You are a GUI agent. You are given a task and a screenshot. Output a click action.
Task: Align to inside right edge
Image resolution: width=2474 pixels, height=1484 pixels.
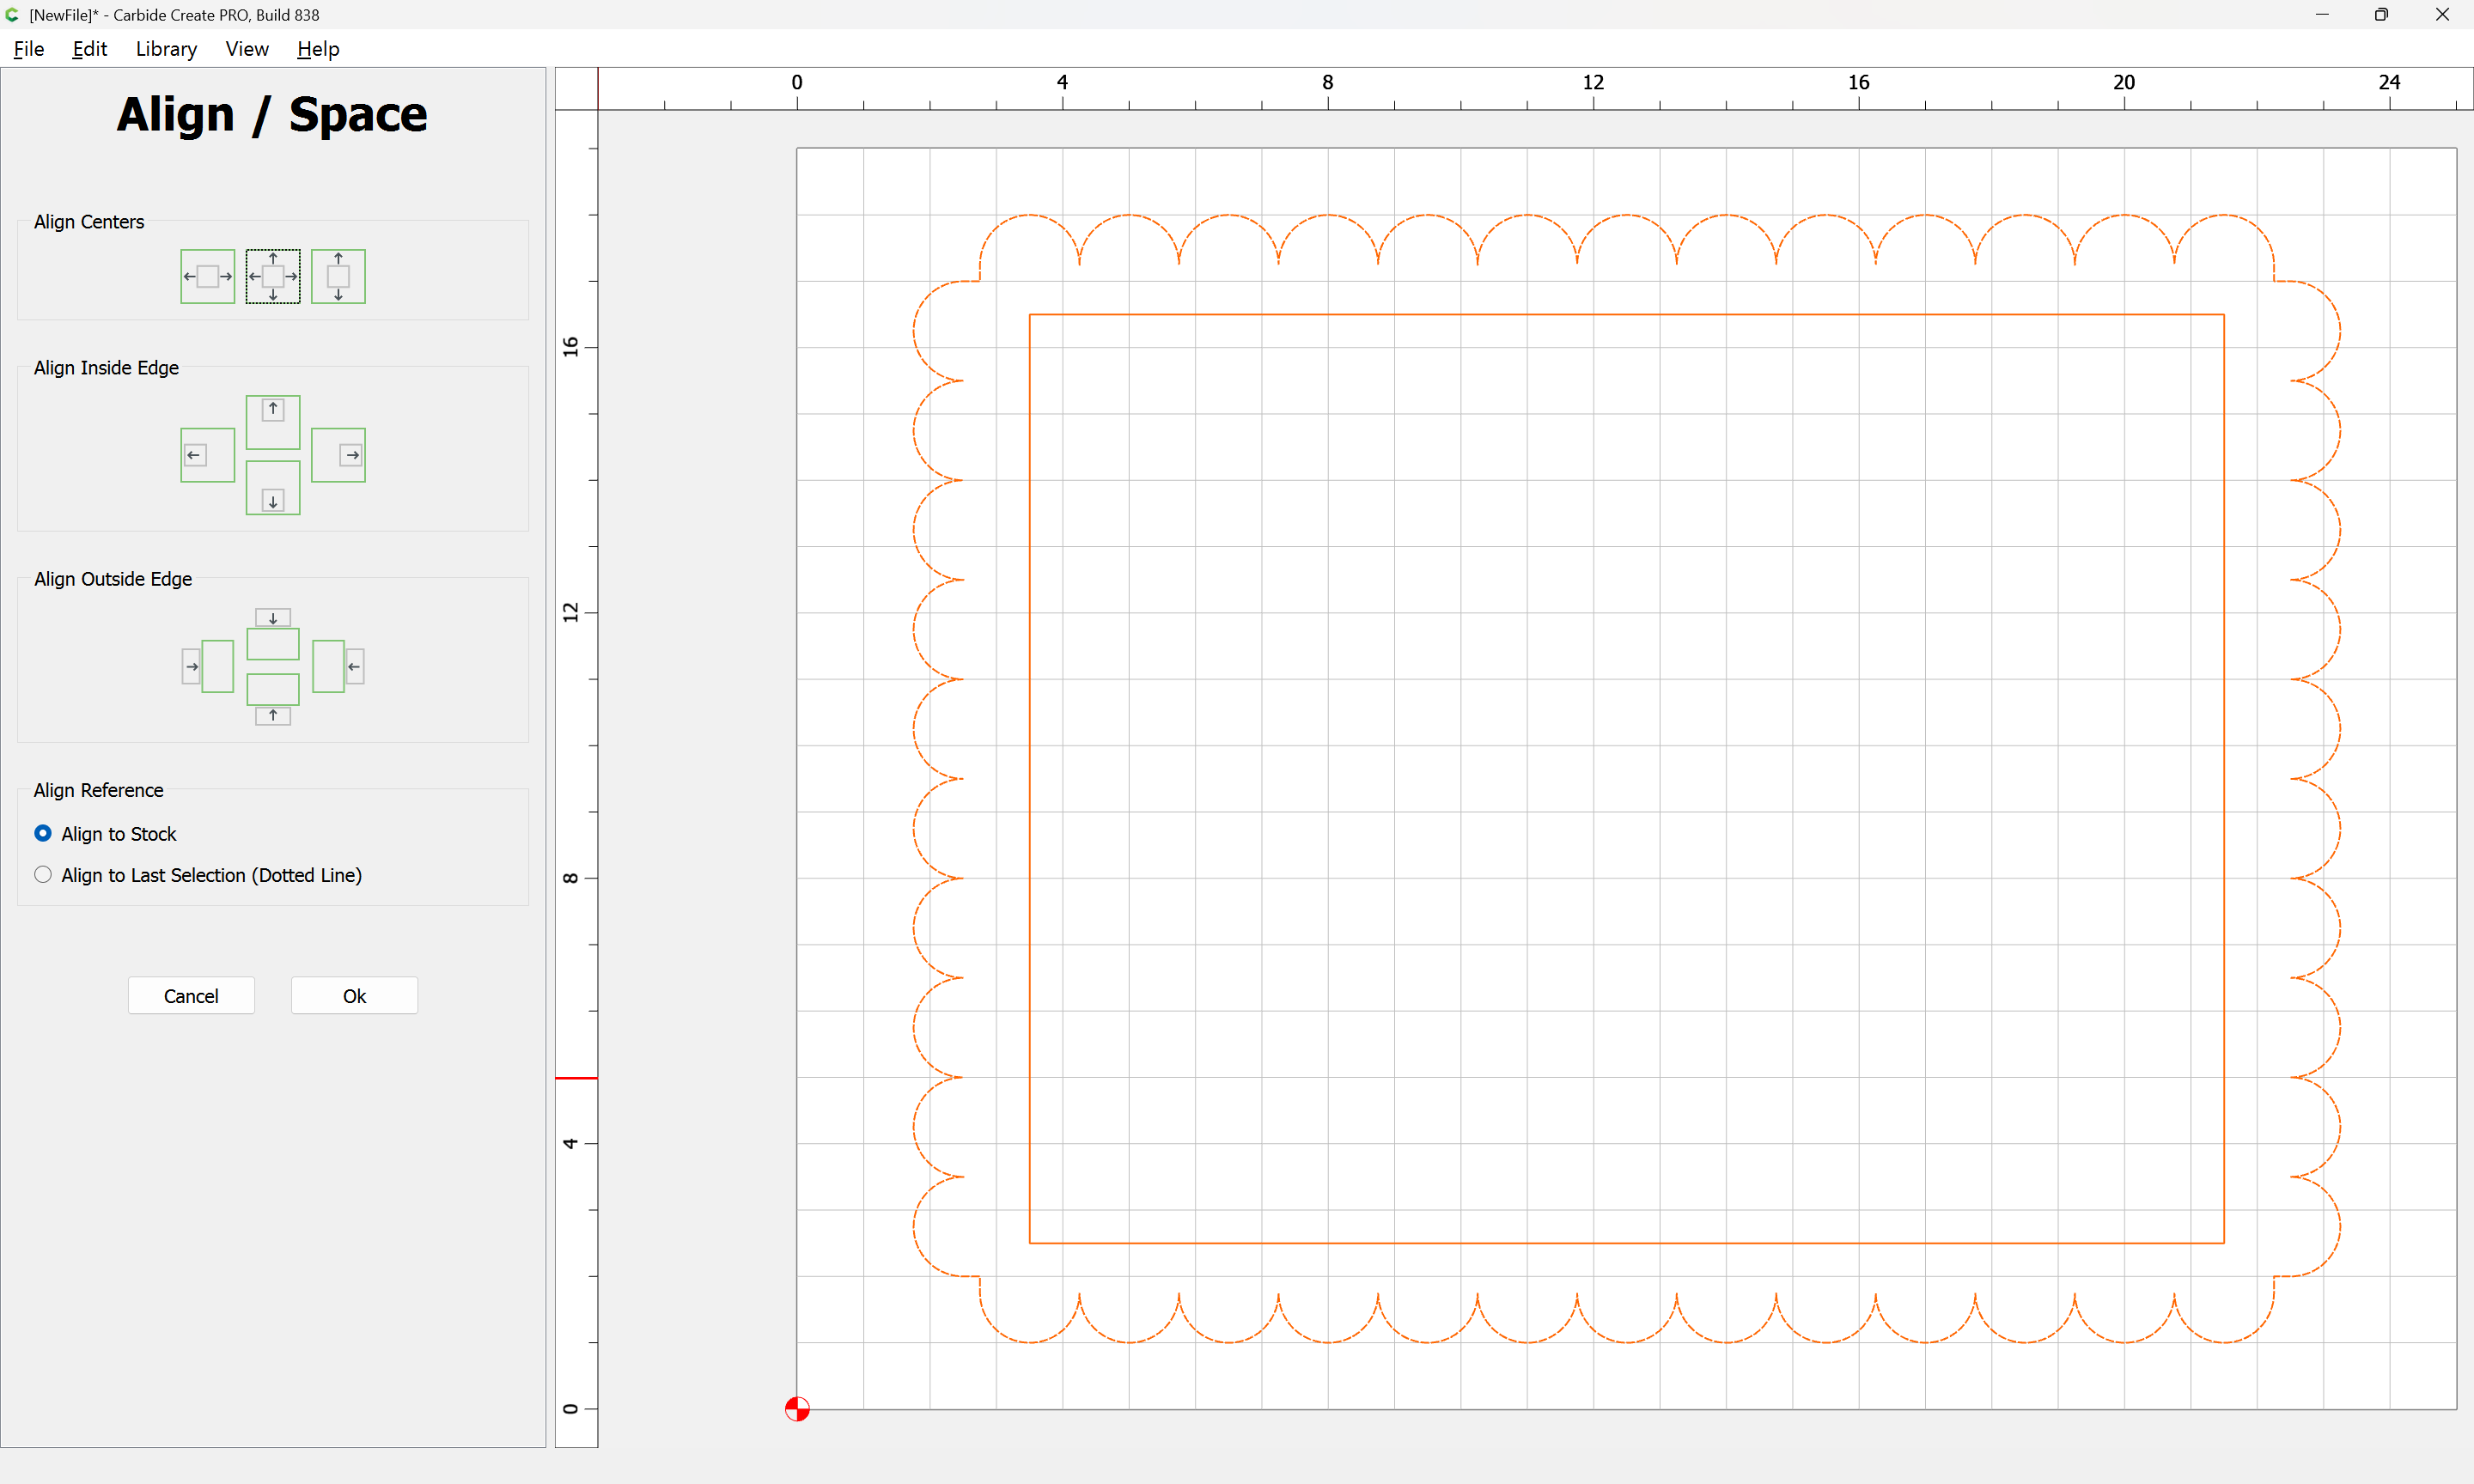tap(338, 455)
